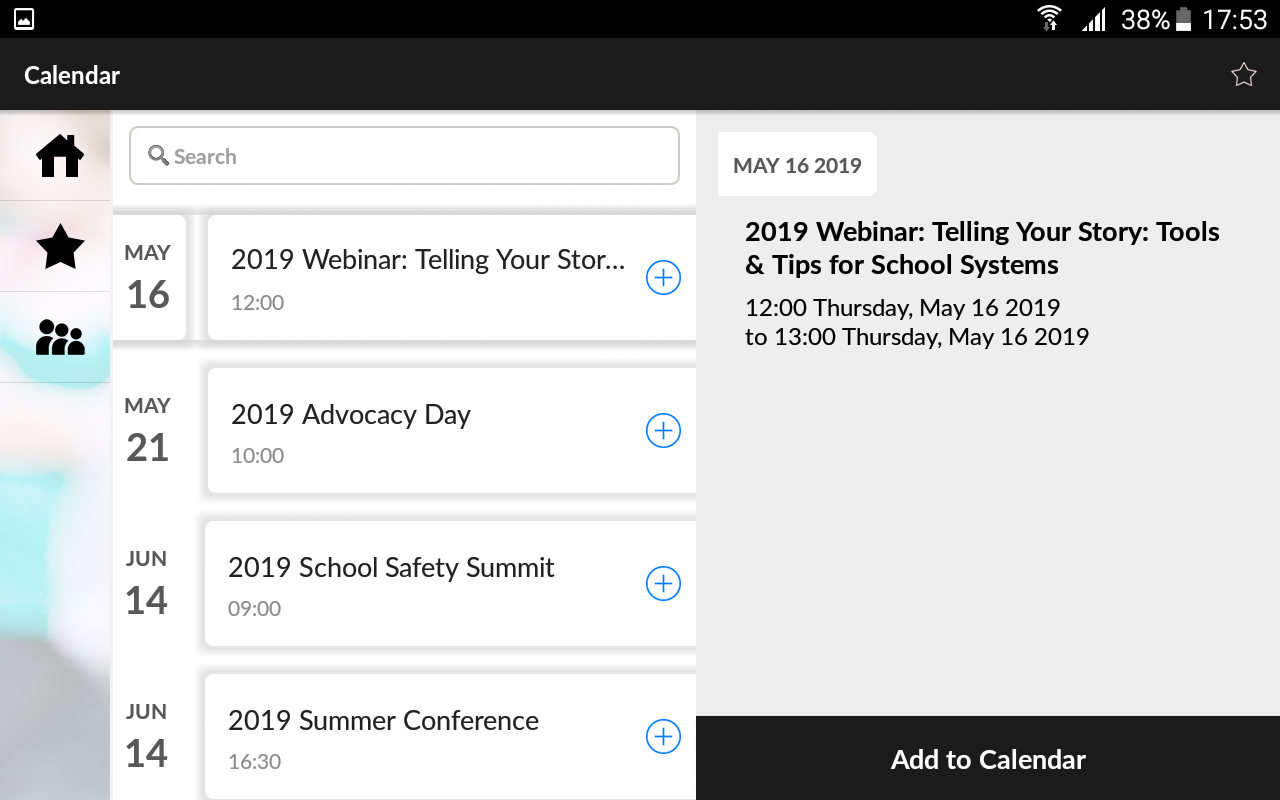Screen dimensions: 1280x800
Task: Click the search magnifier icon
Action: [158, 156]
